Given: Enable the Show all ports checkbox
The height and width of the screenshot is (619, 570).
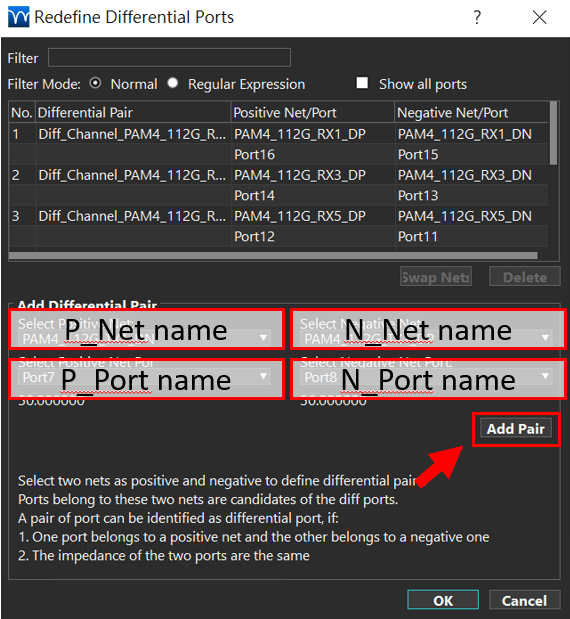Looking at the screenshot, I should pos(362,83).
